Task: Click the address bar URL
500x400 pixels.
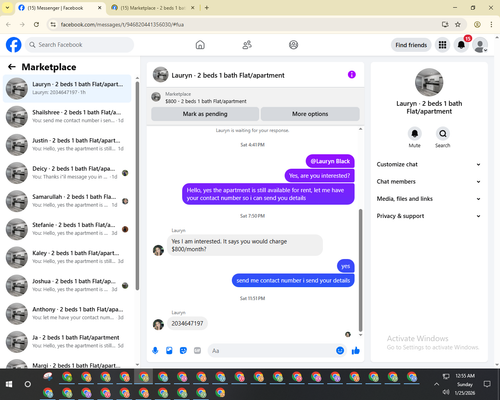Action: click(x=122, y=24)
